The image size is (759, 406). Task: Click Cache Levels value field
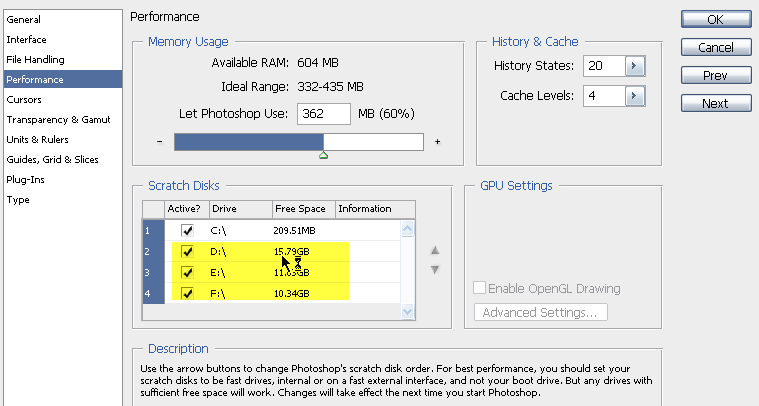(605, 96)
